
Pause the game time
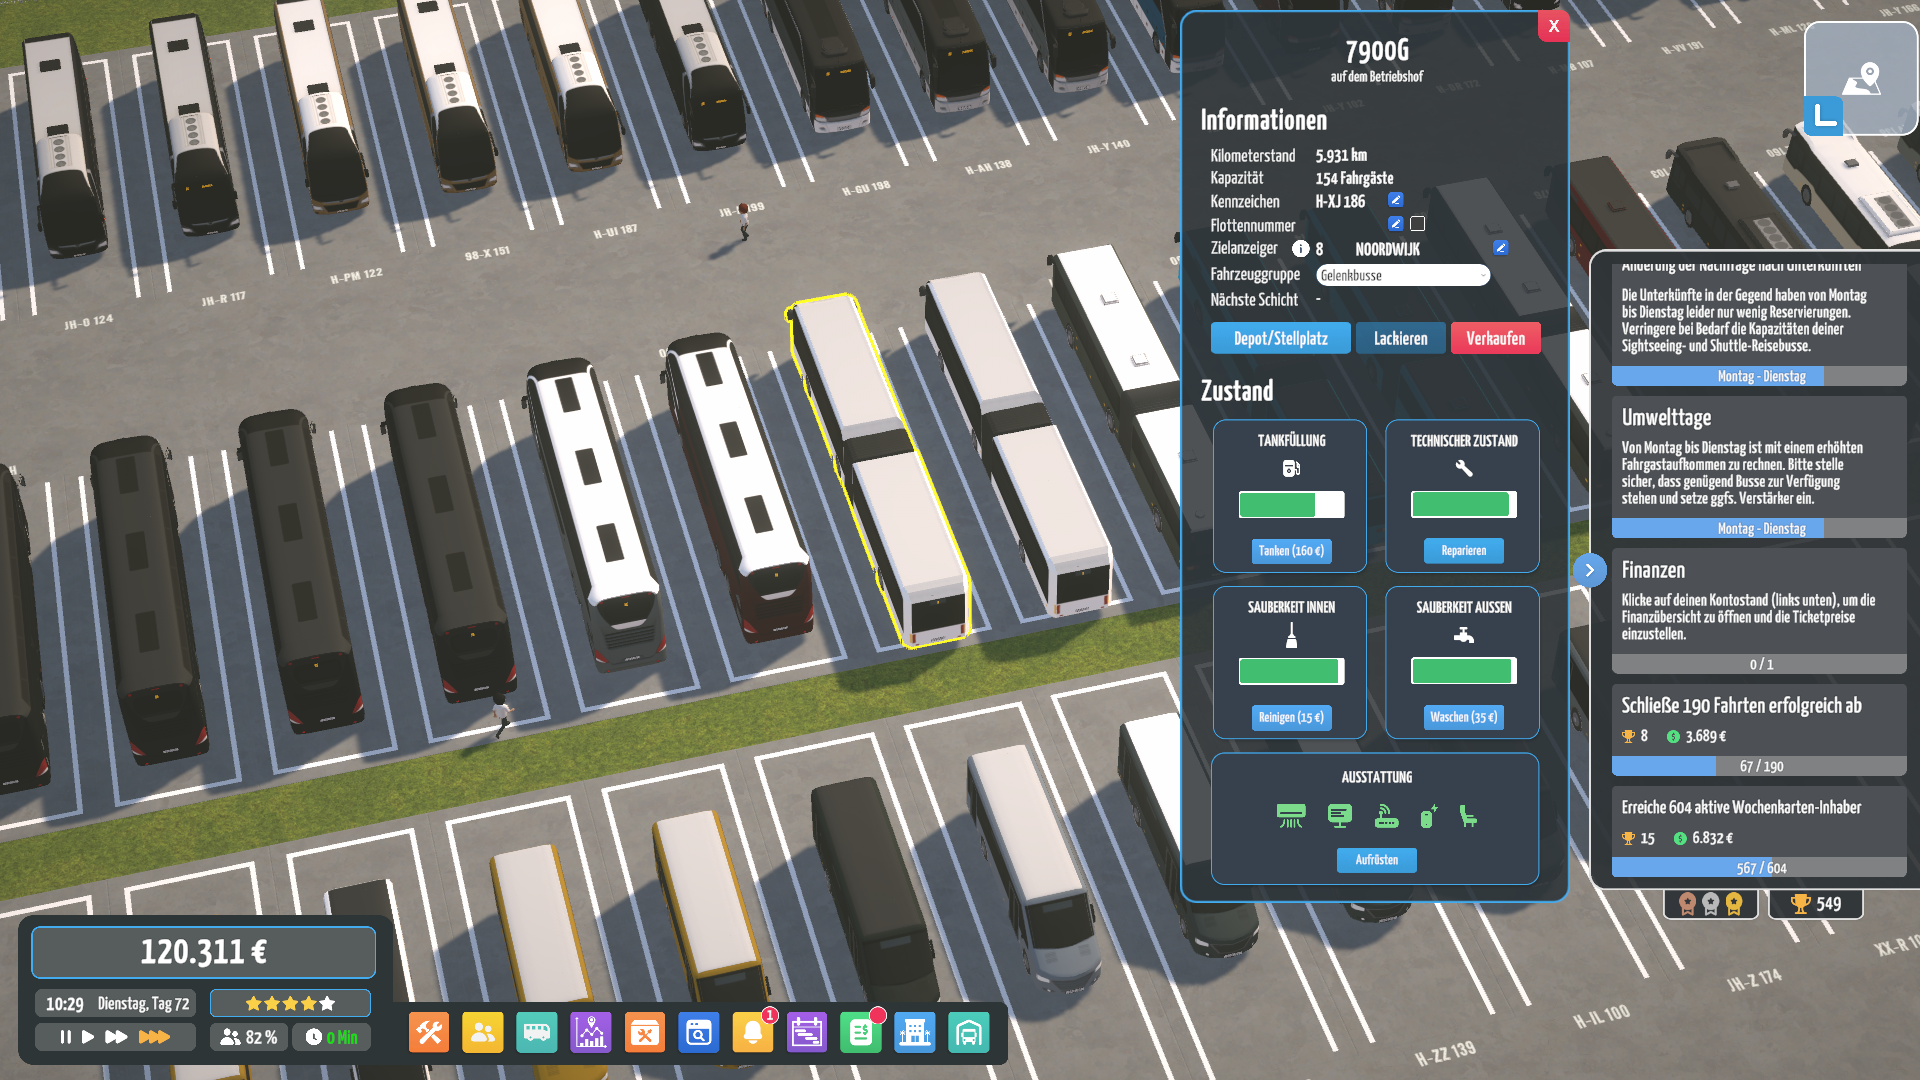coord(66,1037)
